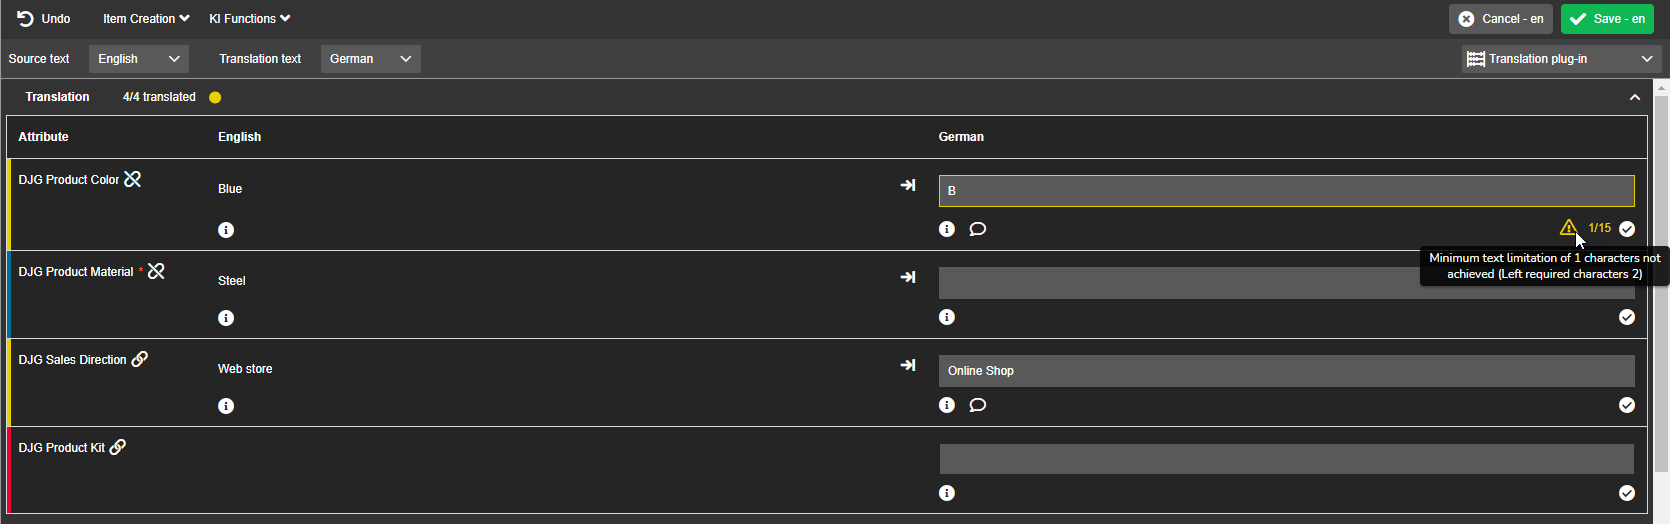Open comment bubble for Online Shop translation
The image size is (1670, 524).
coord(978,405)
